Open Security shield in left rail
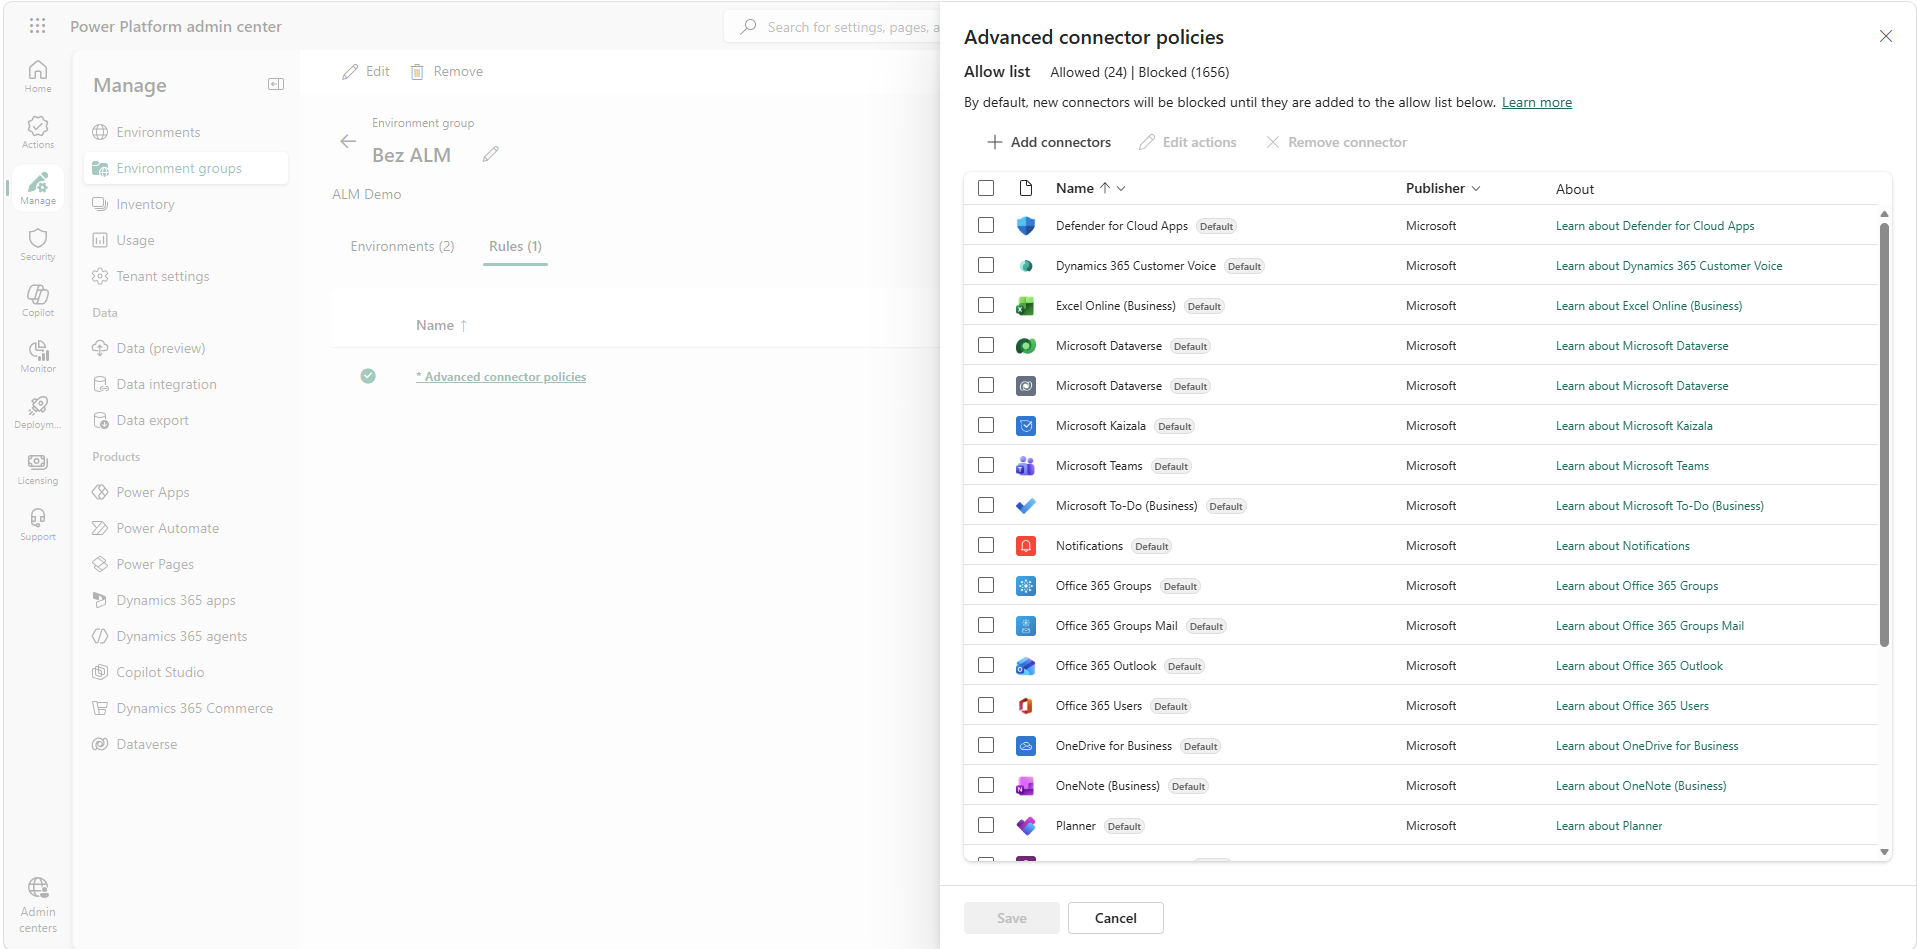This screenshot has height=949, width=1917. 38,244
